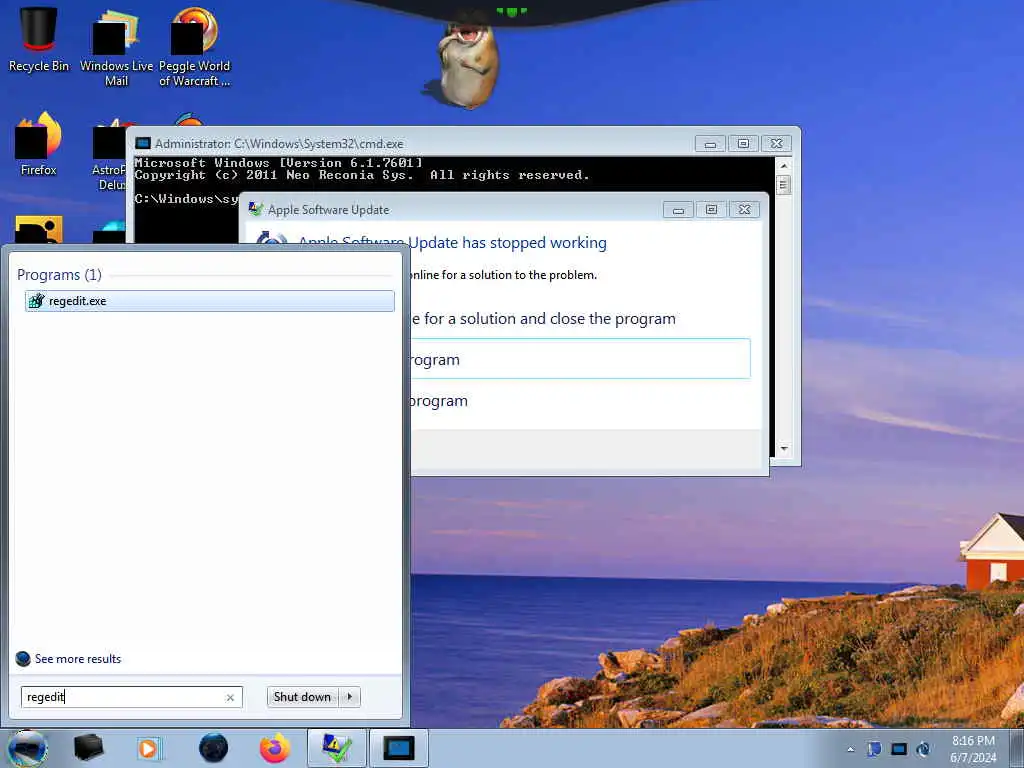
Task: Click the 'Administrator: C:\Windows\System32\cmd.exe' title text
Action: pyautogui.click(x=279, y=144)
